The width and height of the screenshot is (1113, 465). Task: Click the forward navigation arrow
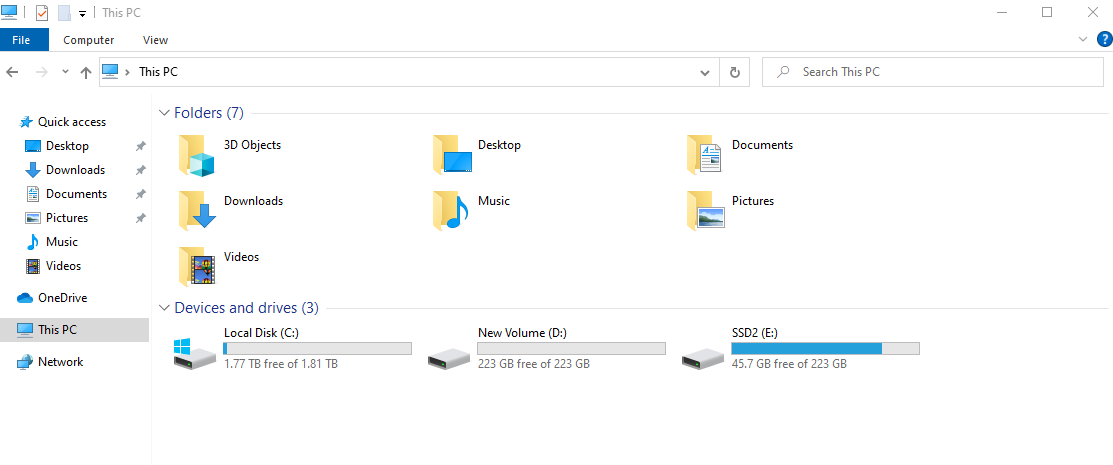point(41,72)
